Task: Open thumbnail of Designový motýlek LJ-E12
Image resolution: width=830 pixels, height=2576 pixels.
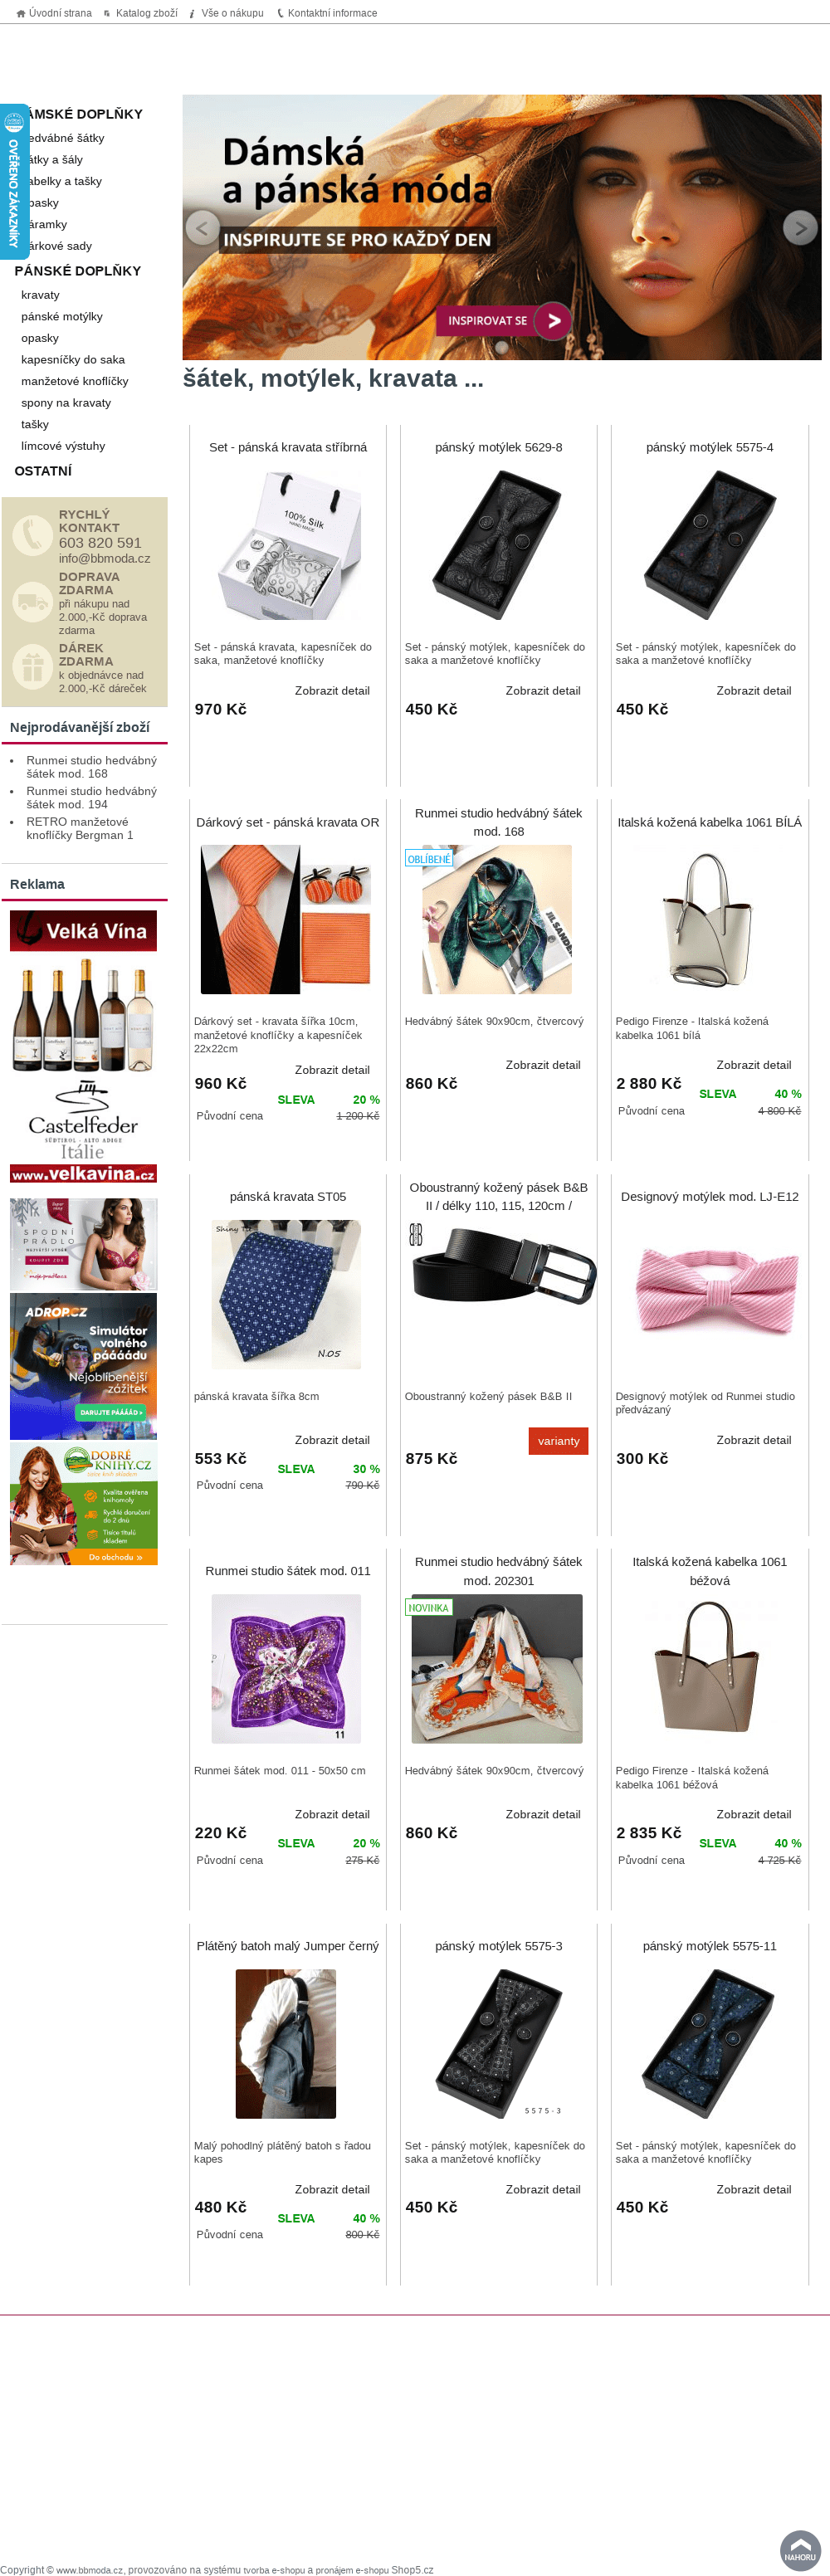Action: (710, 1294)
